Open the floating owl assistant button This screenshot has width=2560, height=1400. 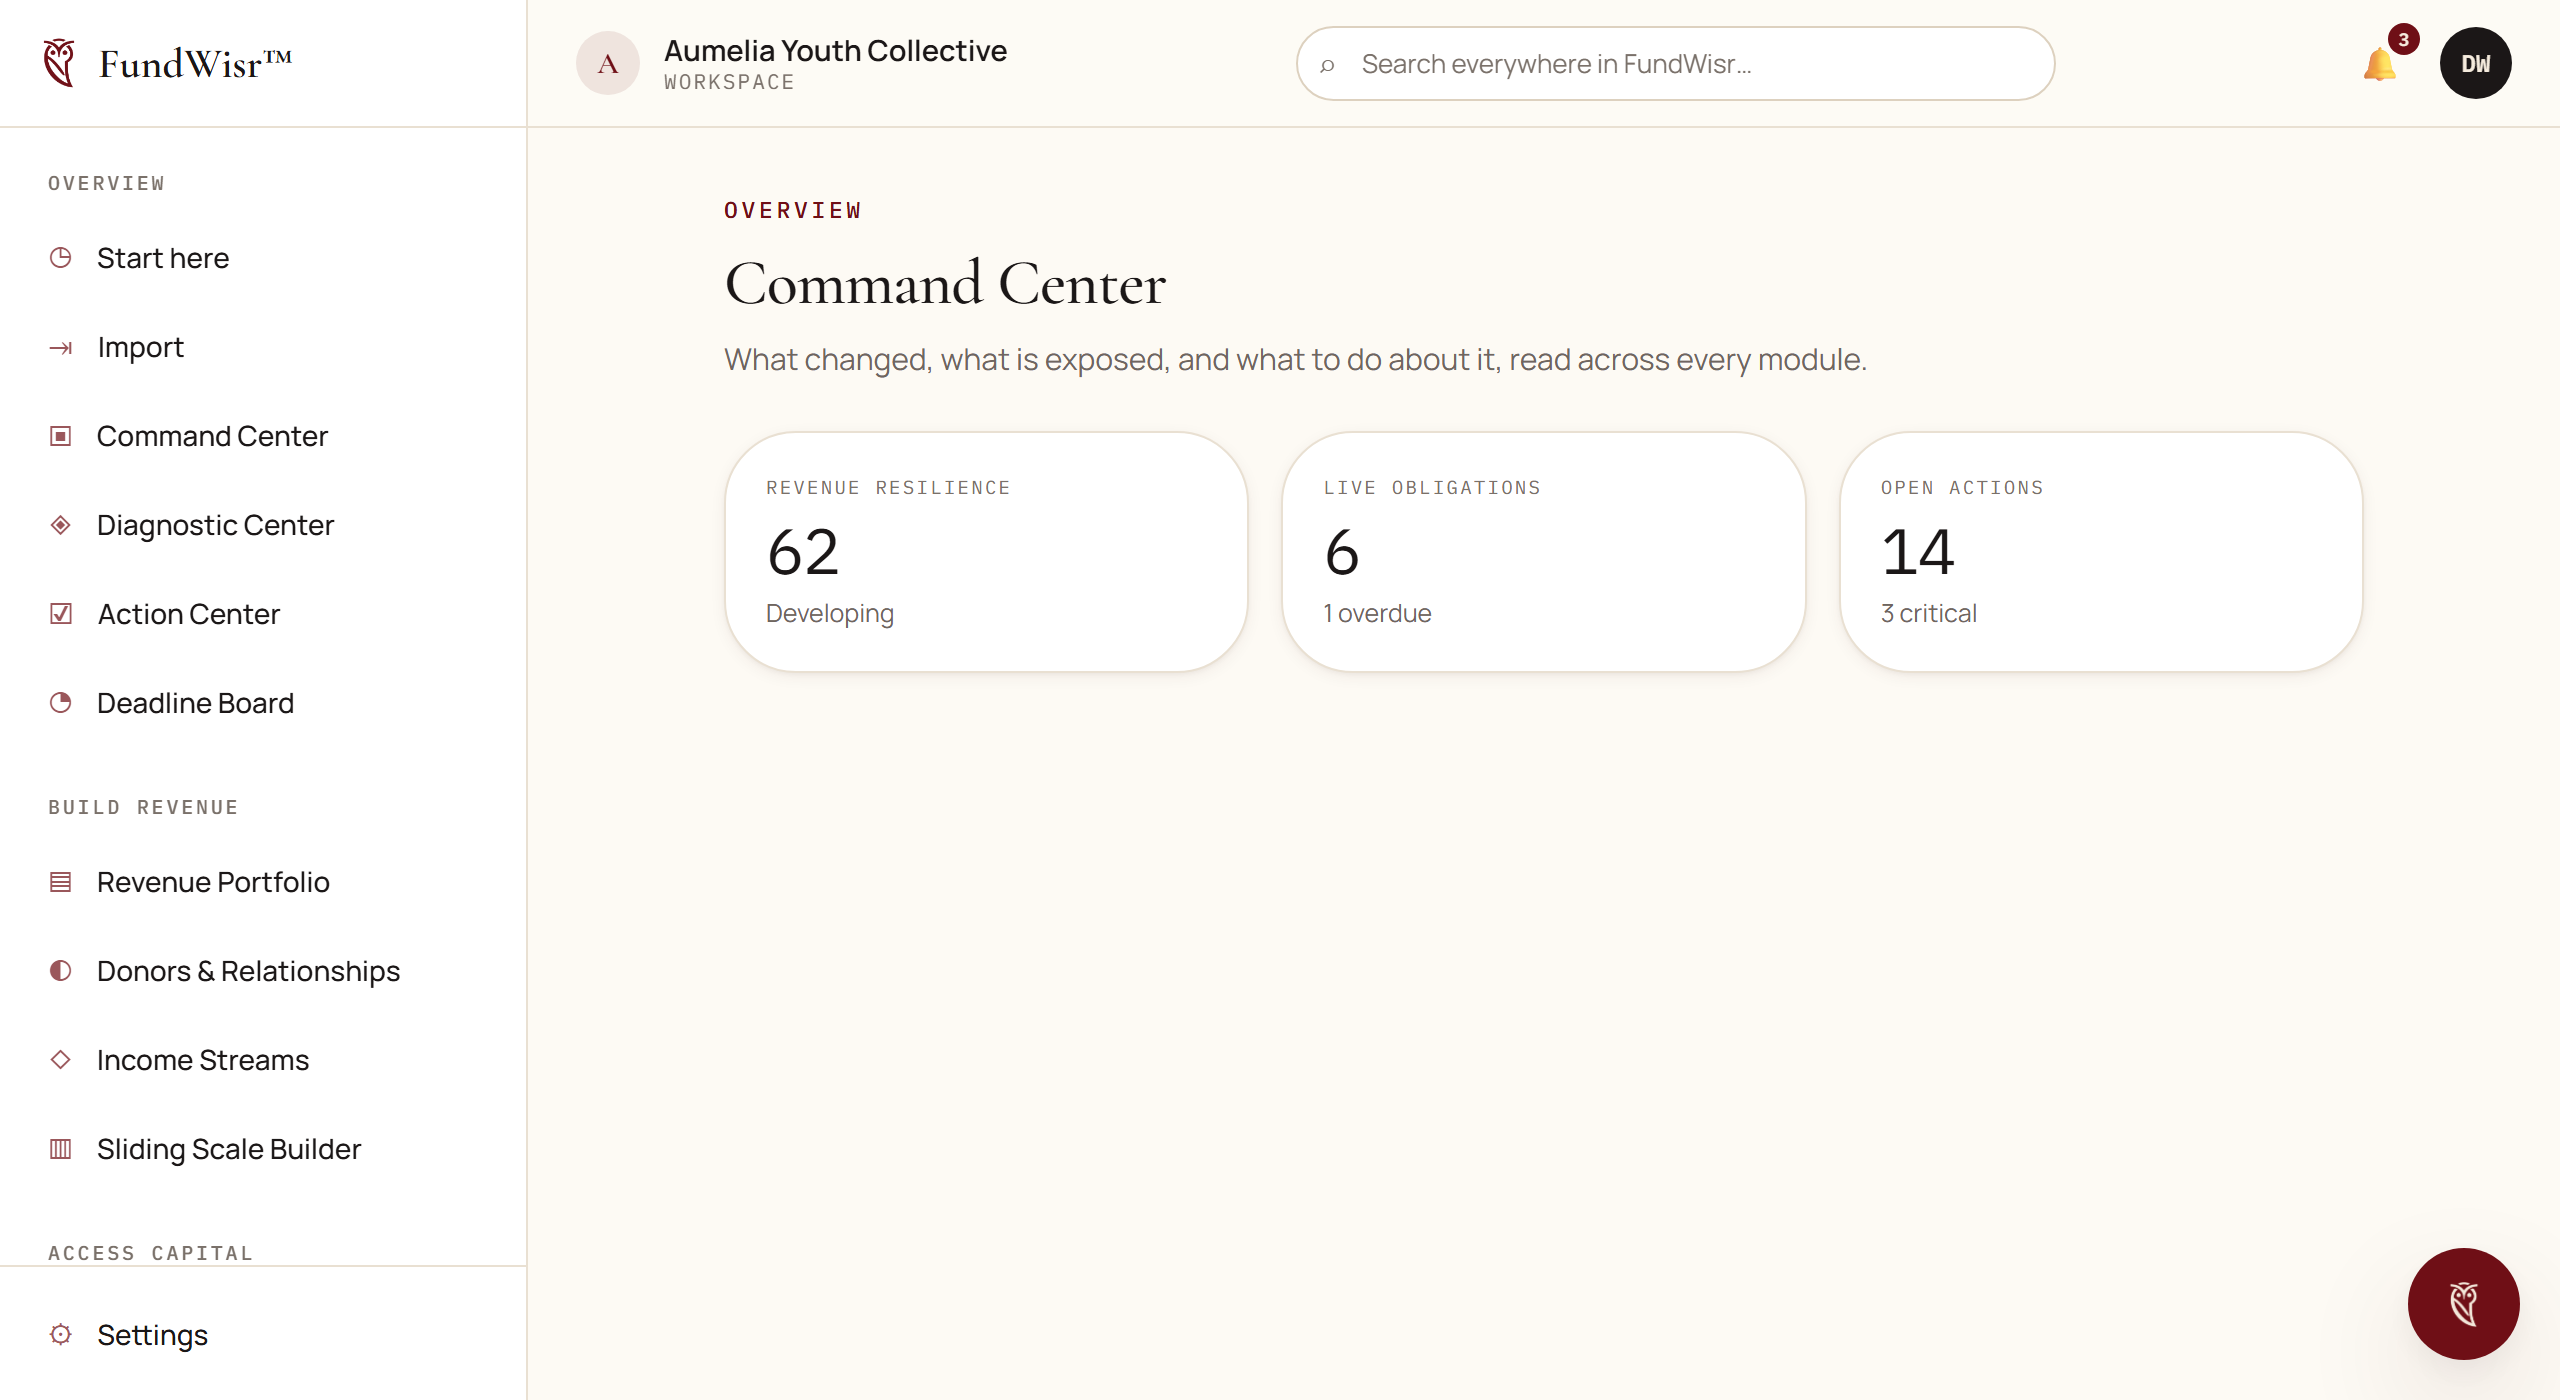(2463, 1303)
